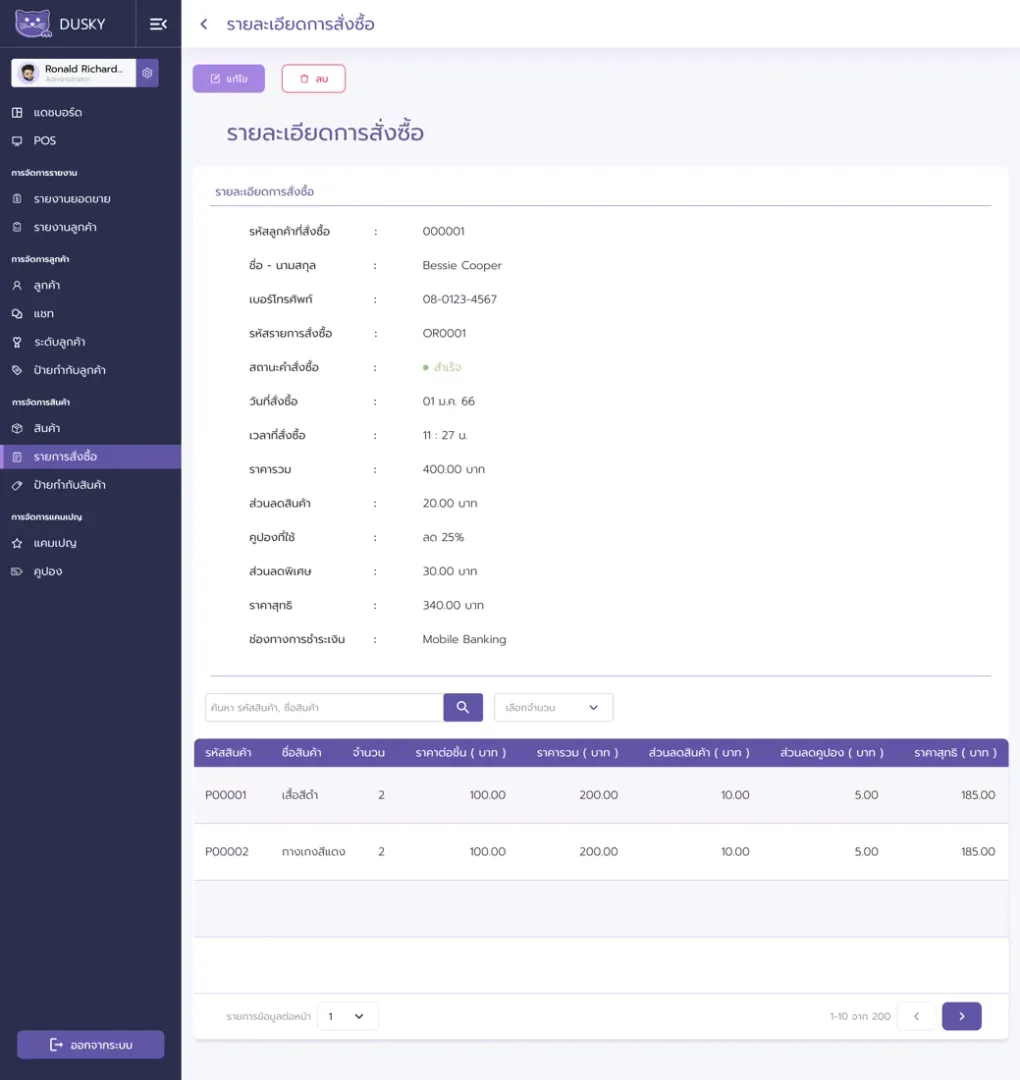1020x1080 pixels.
Task: Go back using the header arrow
Action: click(x=204, y=24)
